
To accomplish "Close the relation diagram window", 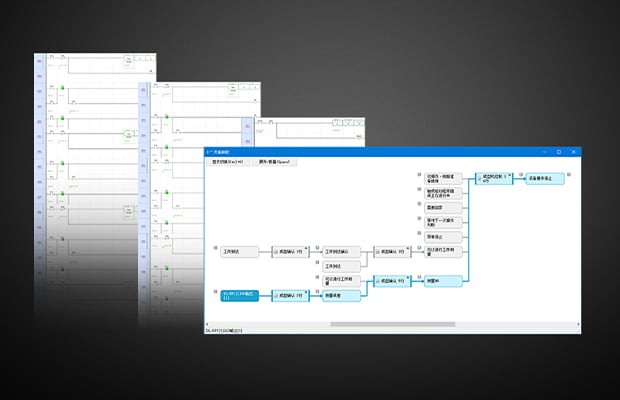I will [574, 152].
